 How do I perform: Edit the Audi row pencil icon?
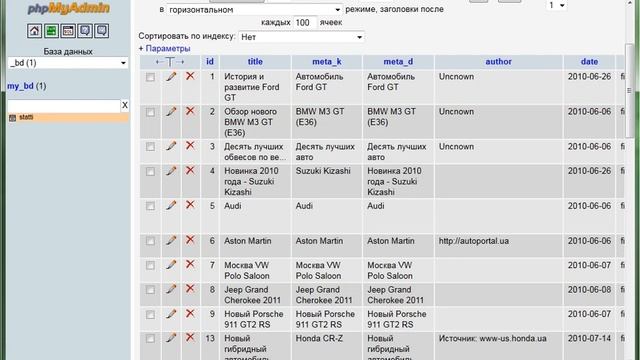click(171, 205)
